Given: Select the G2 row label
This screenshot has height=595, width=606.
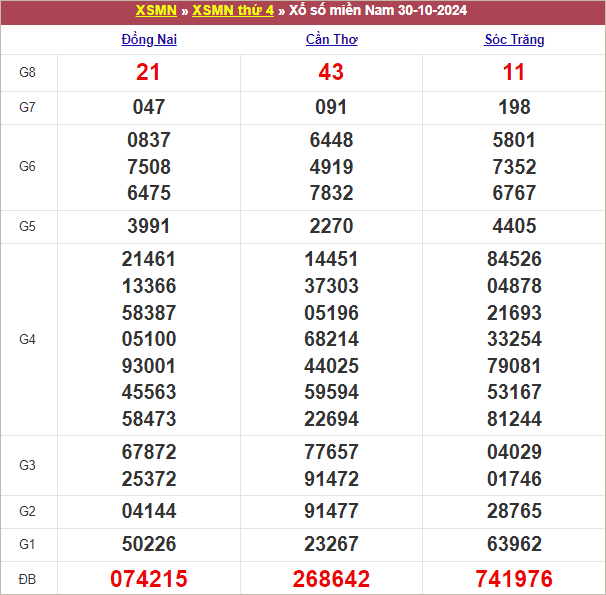Looking at the screenshot, I should (x=27, y=511).
